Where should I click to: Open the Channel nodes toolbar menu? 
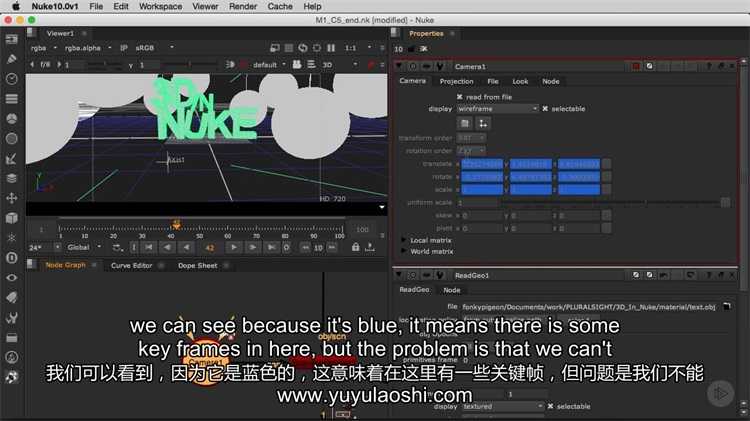(11, 99)
